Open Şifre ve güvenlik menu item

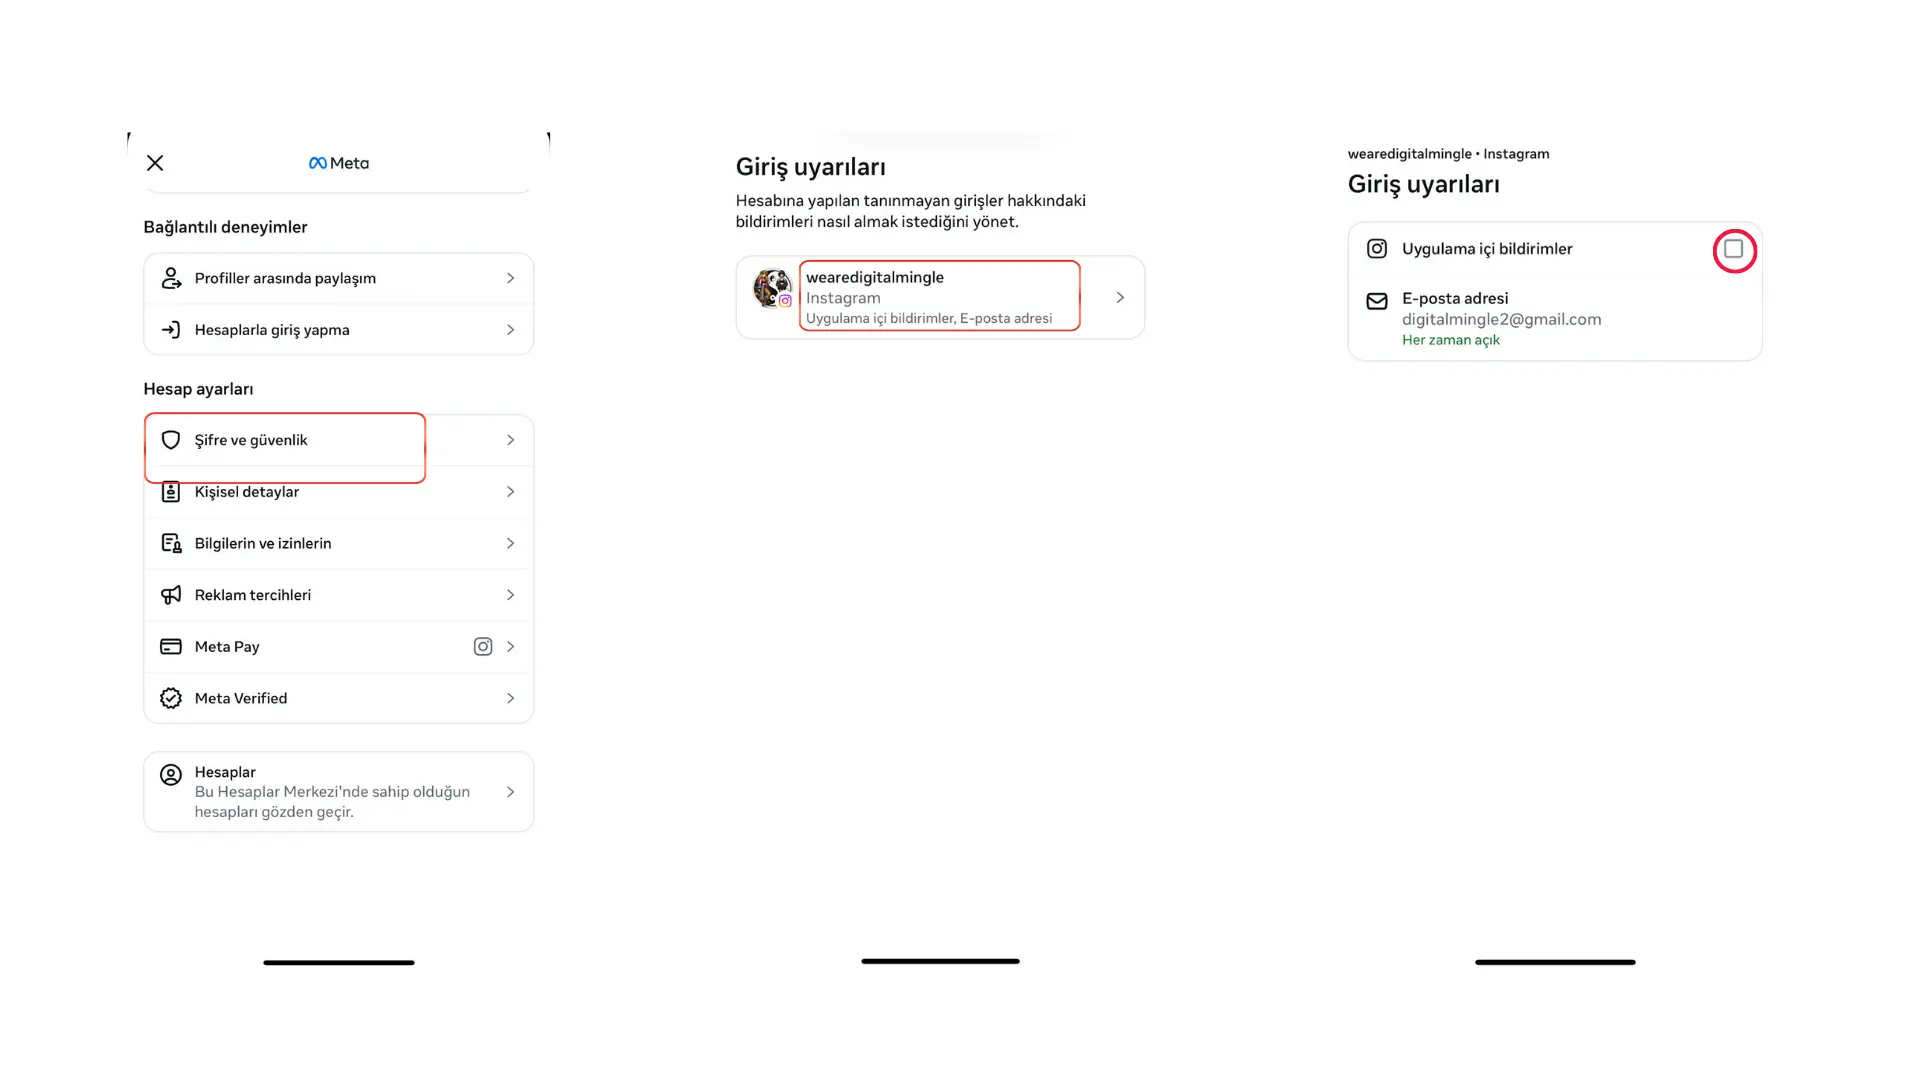tap(339, 440)
